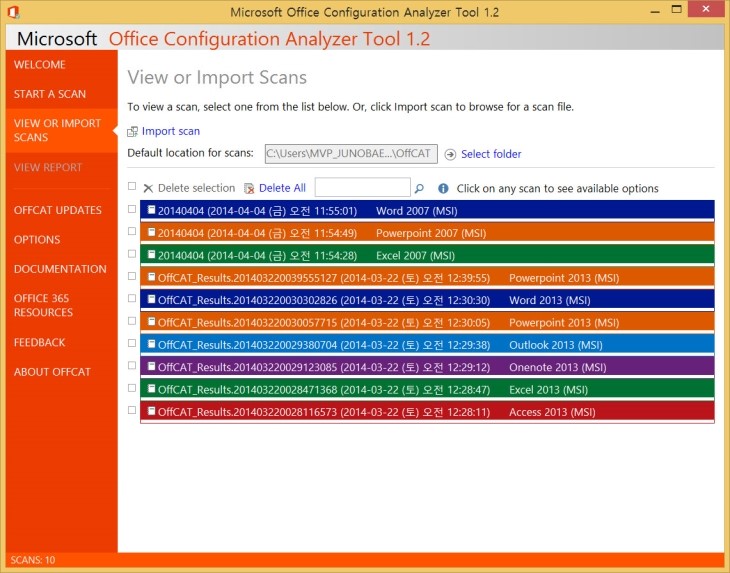
Task: Click the Import scan icon
Action: (132, 132)
